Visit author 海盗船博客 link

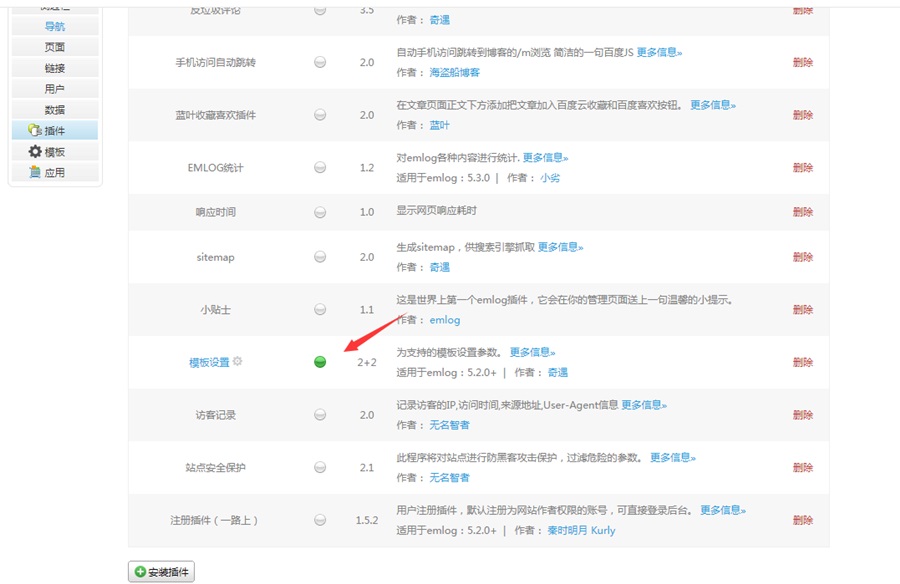(455, 72)
